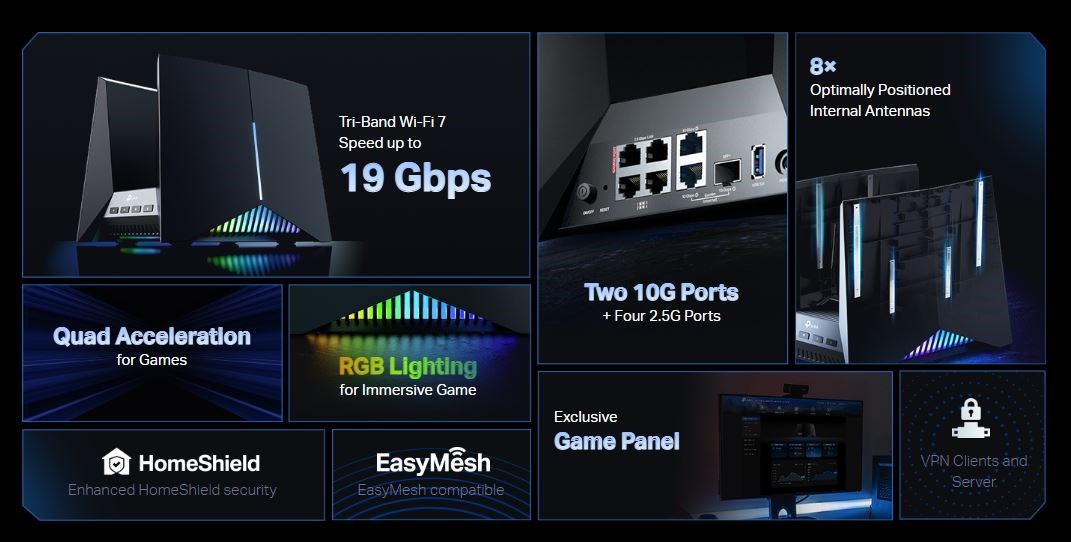Click the HomeShield house shield icon
1071x542 pixels.
coord(116,462)
